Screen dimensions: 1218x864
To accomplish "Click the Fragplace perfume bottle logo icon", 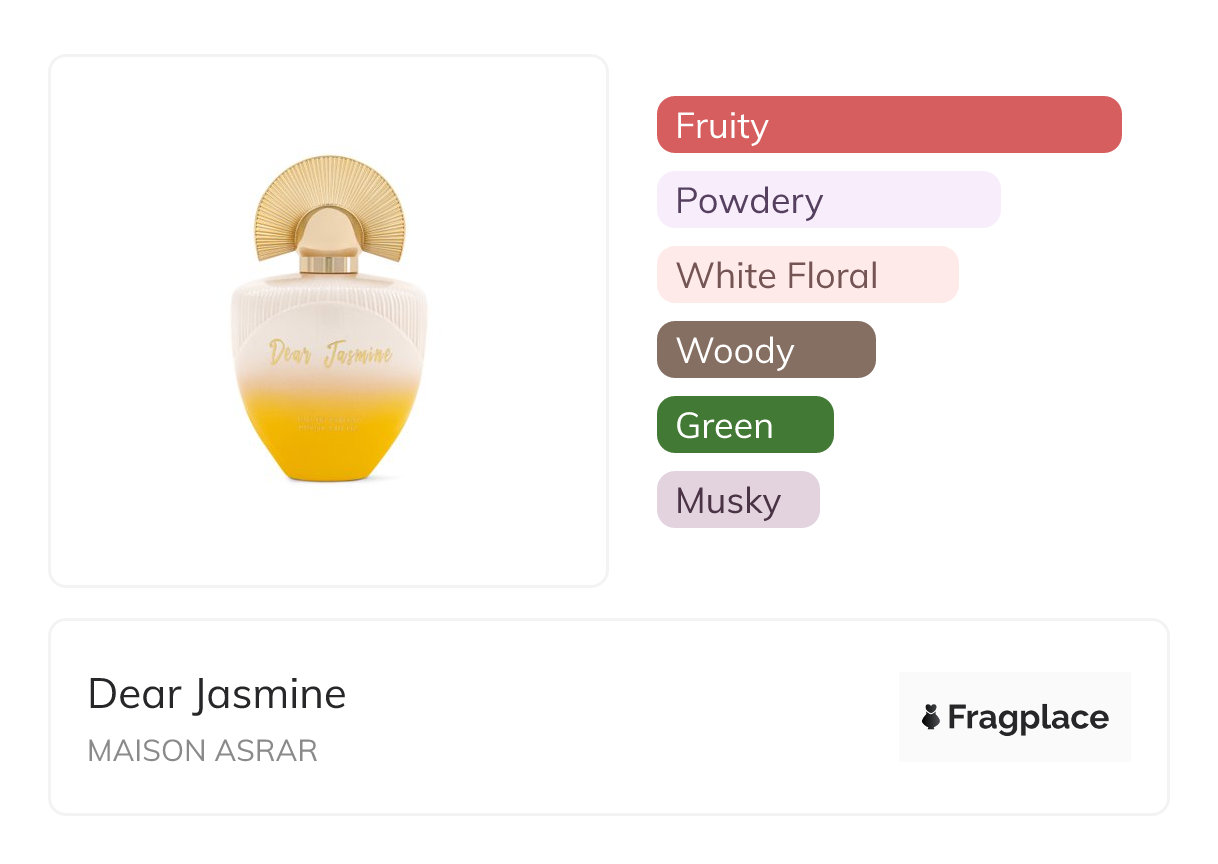I will click(x=931, y=717).
